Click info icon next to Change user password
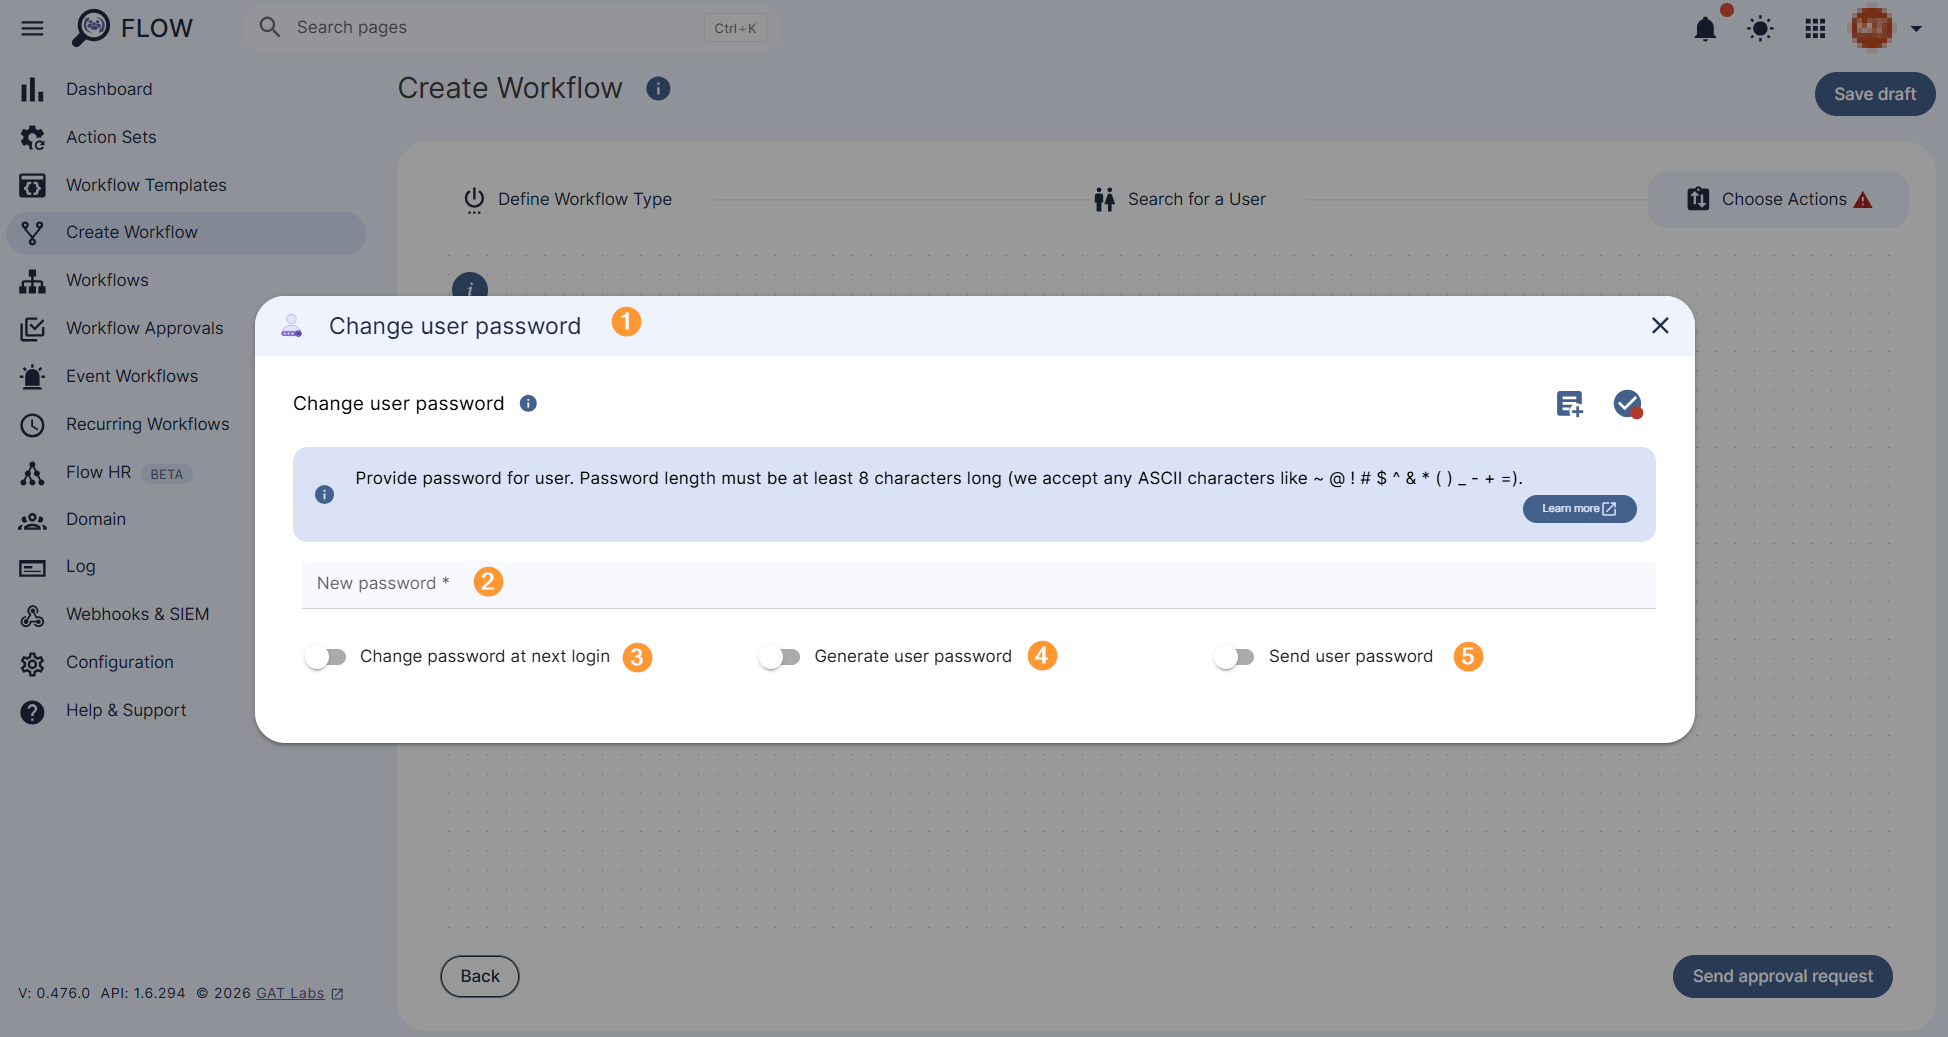 (528, 403)
